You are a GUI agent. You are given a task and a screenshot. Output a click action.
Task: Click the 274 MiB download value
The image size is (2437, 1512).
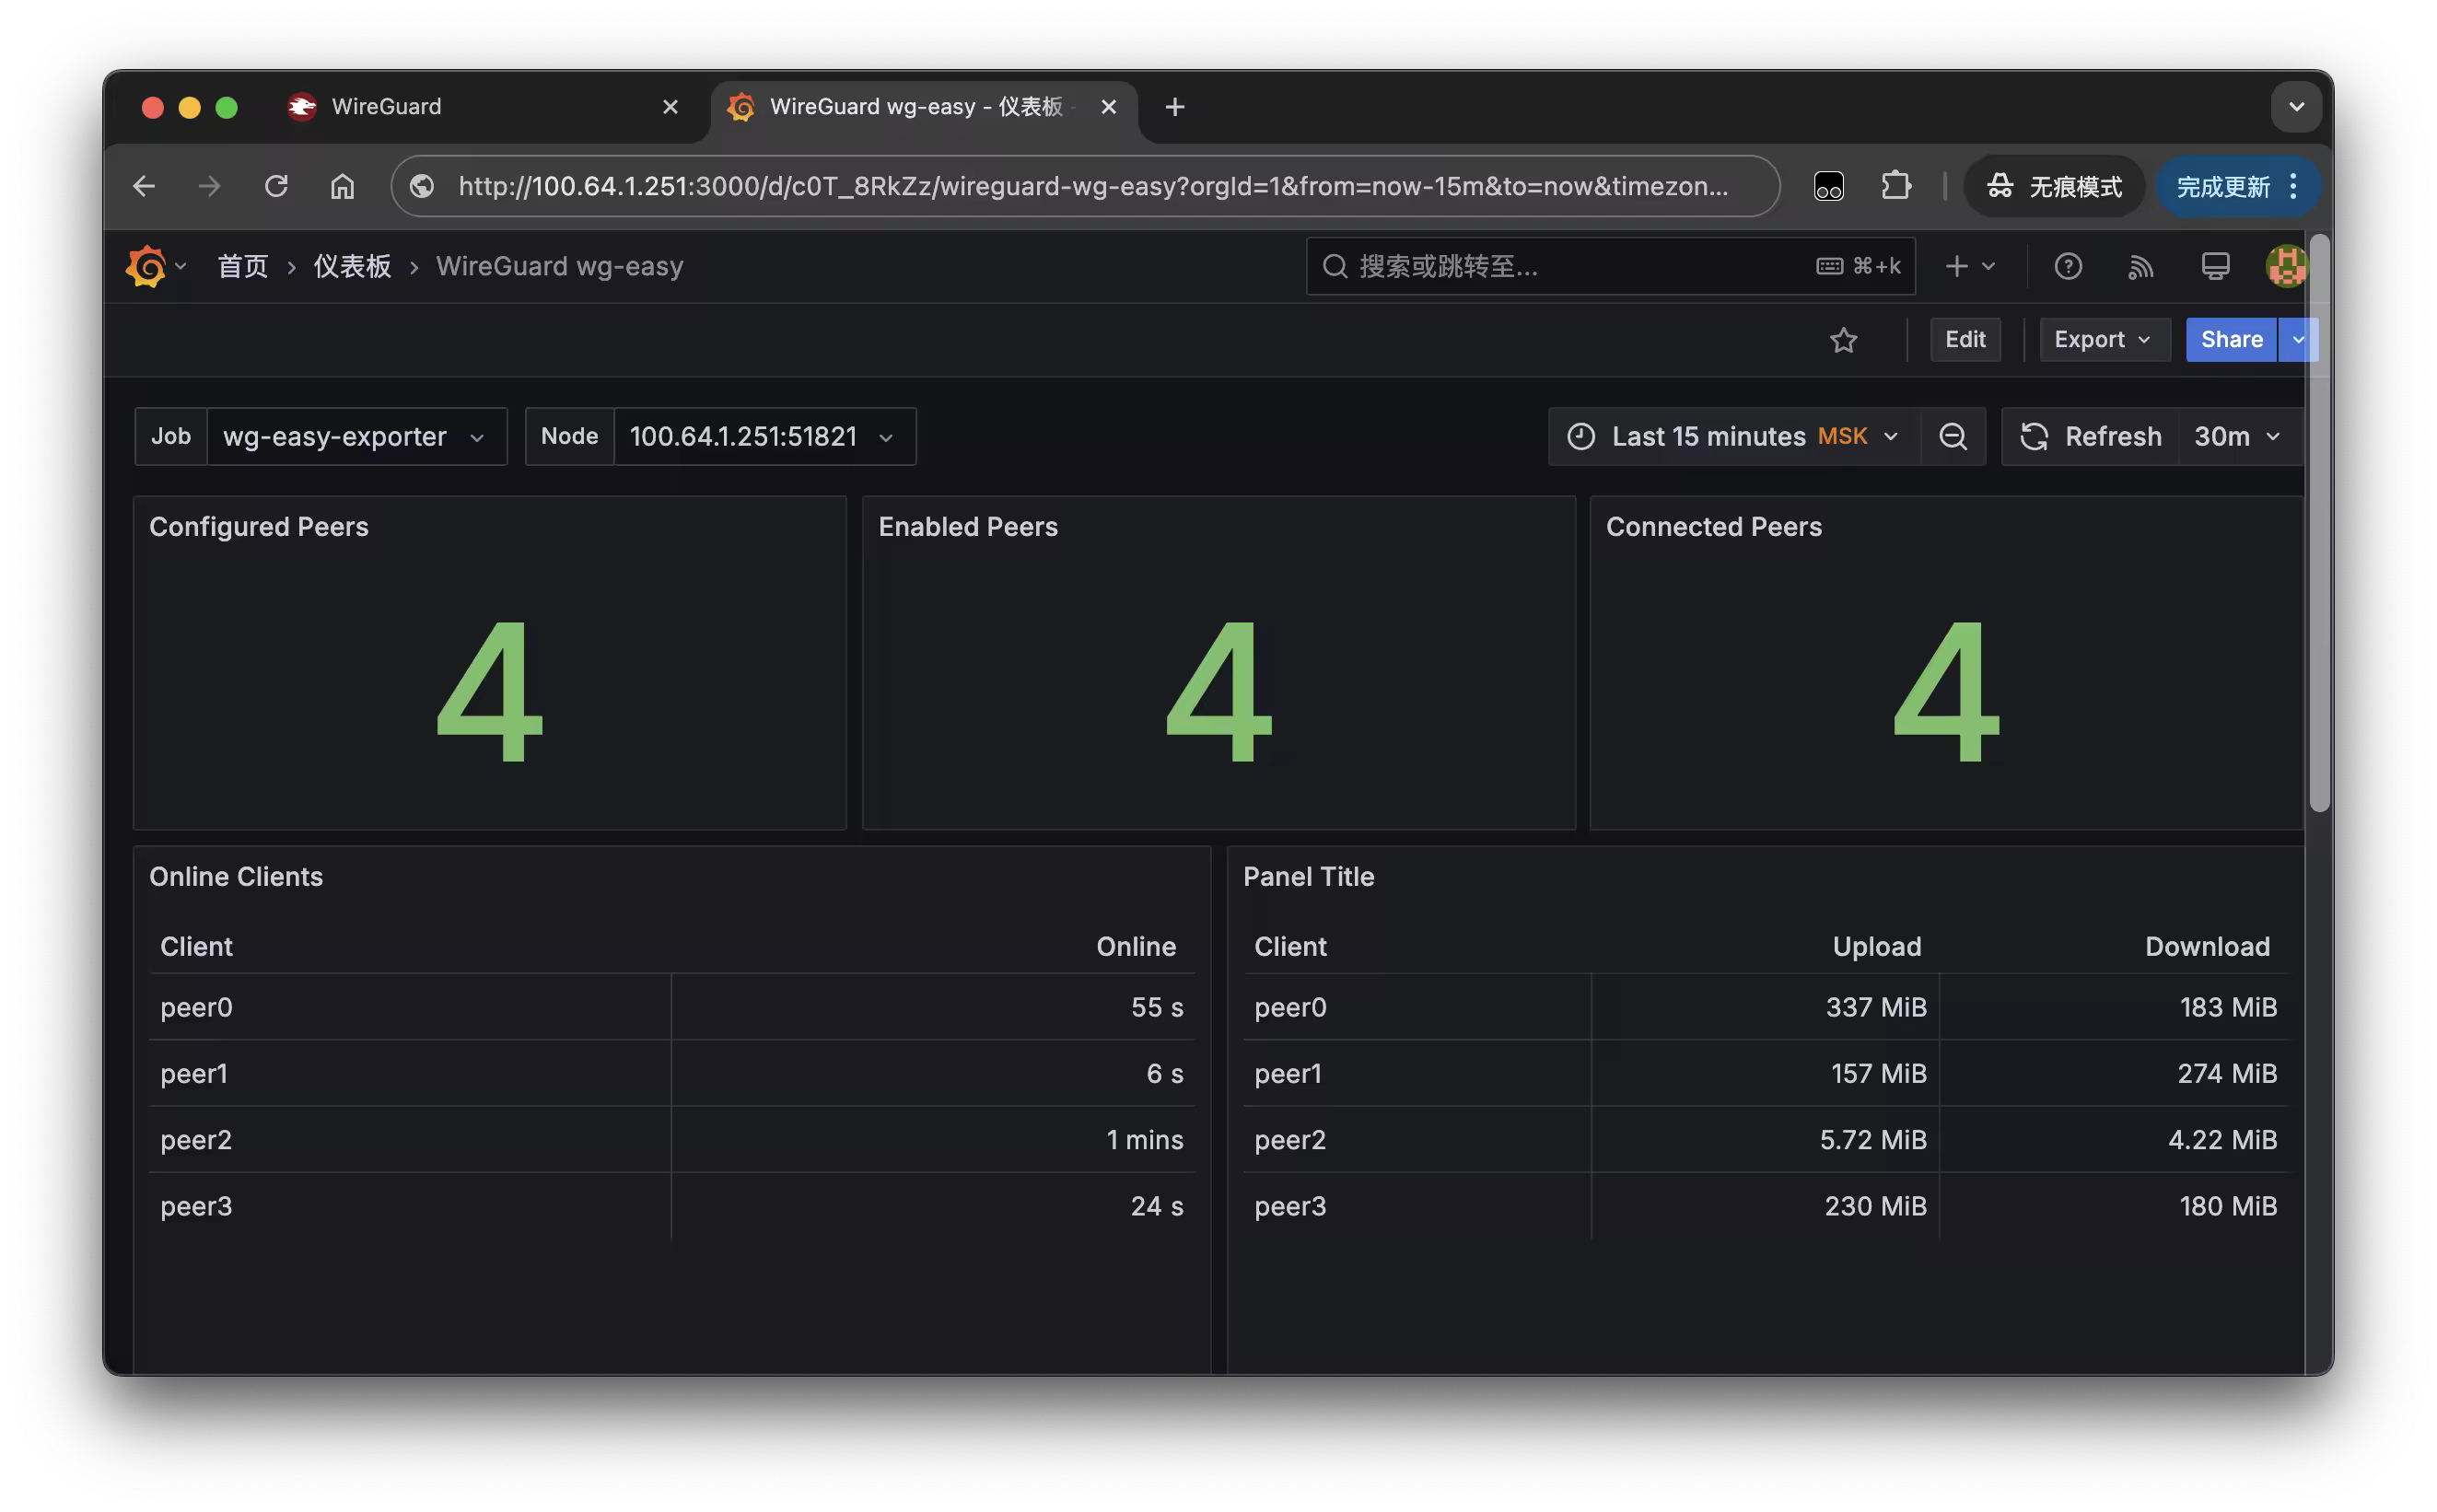[2226, 1074]
